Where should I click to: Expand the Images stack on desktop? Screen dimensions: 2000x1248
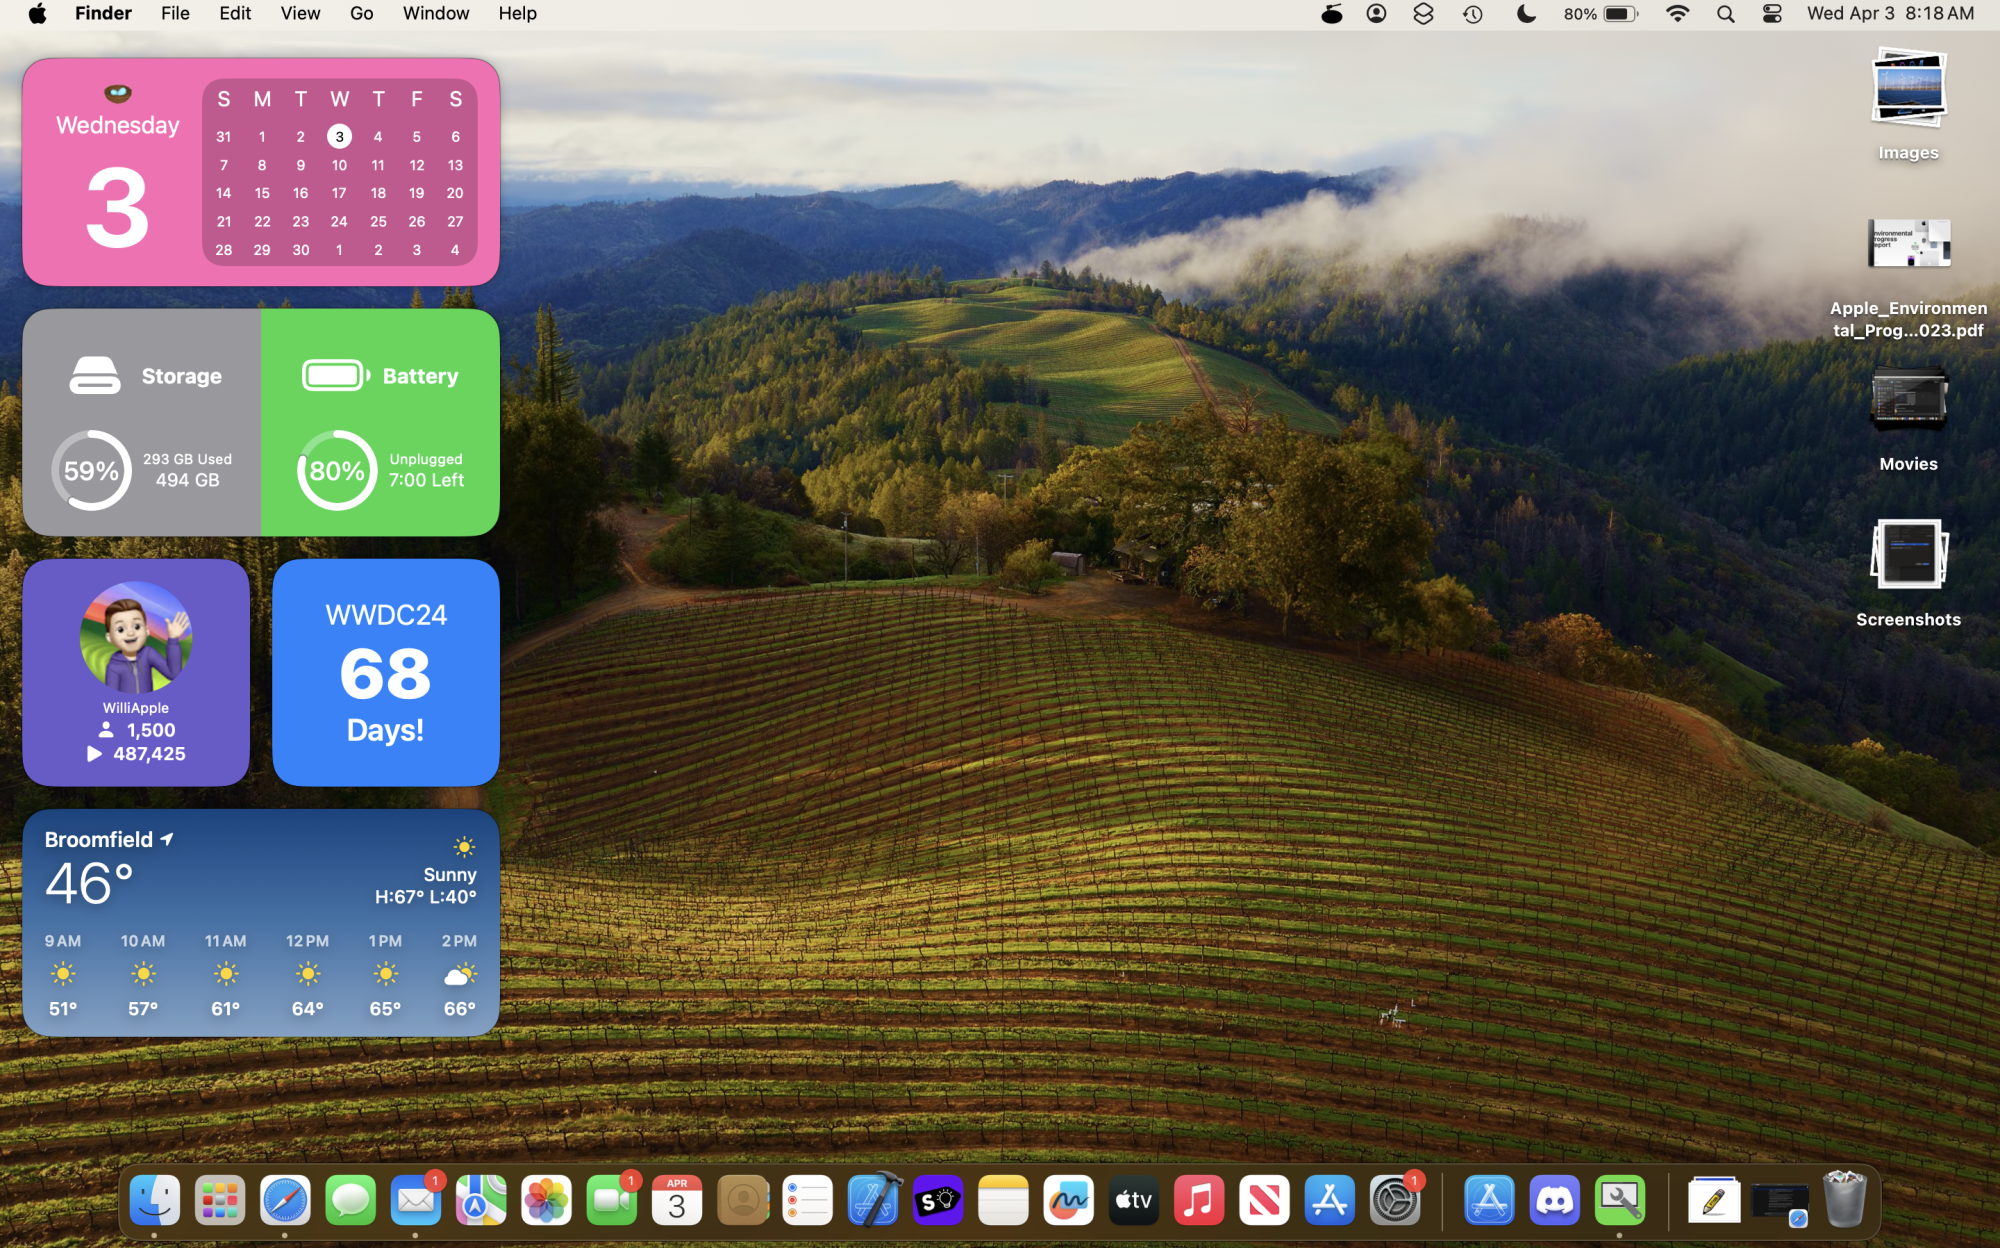(x=1907, y=90)
